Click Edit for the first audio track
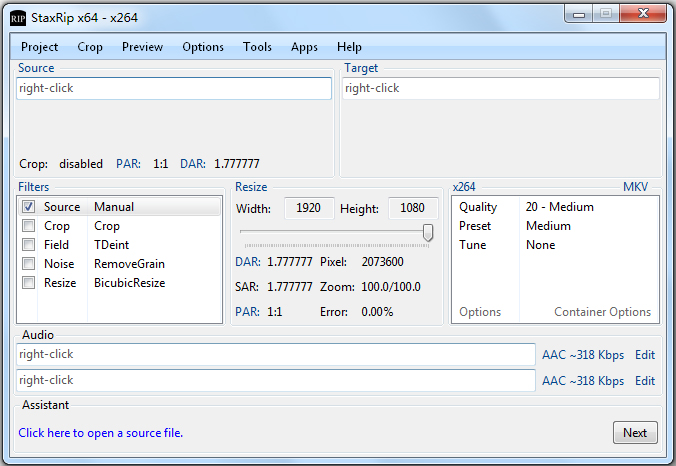This screenshot has height=466, width=676. pos(645,354)
